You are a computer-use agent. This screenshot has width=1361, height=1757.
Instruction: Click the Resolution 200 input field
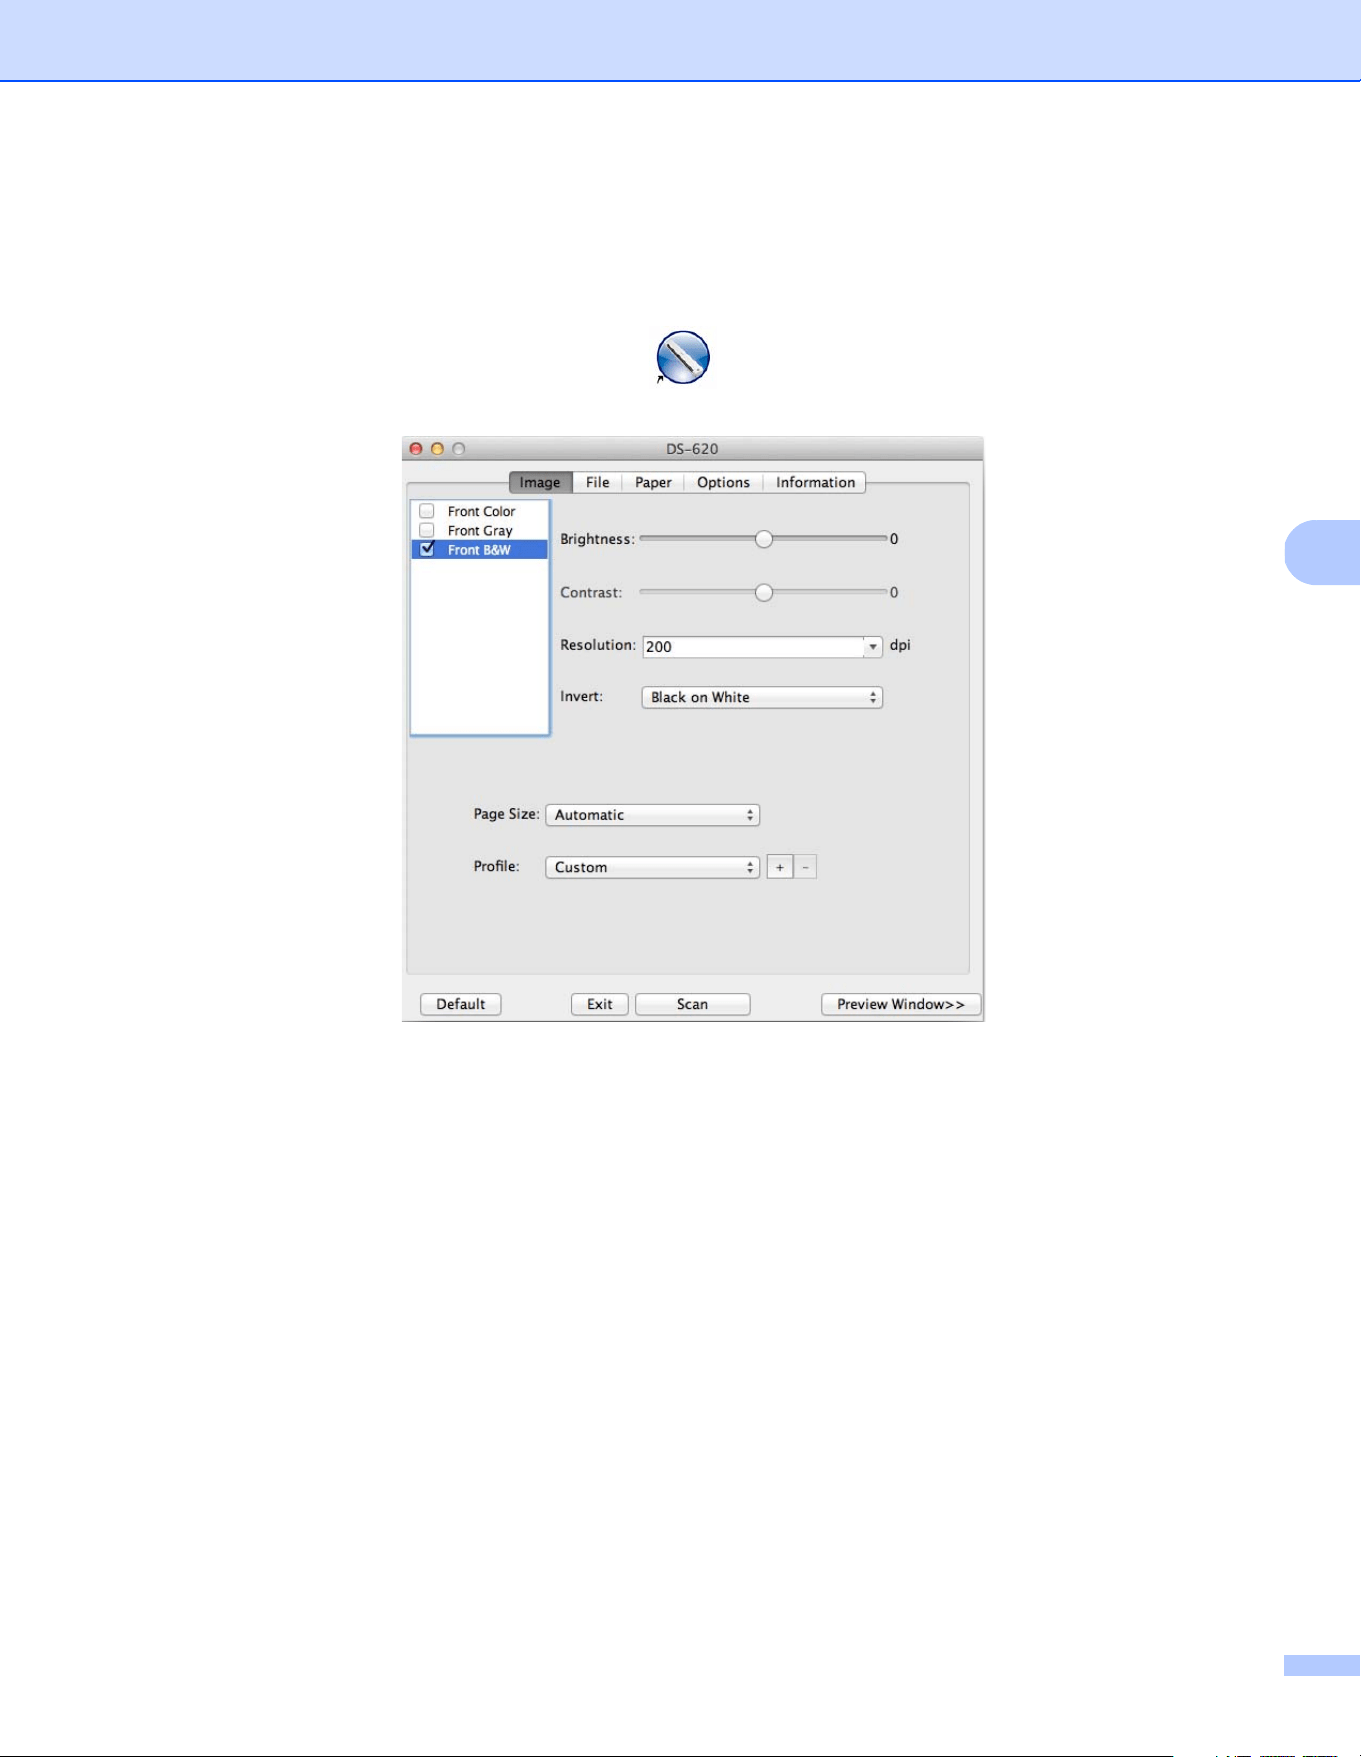pos(753,647)
